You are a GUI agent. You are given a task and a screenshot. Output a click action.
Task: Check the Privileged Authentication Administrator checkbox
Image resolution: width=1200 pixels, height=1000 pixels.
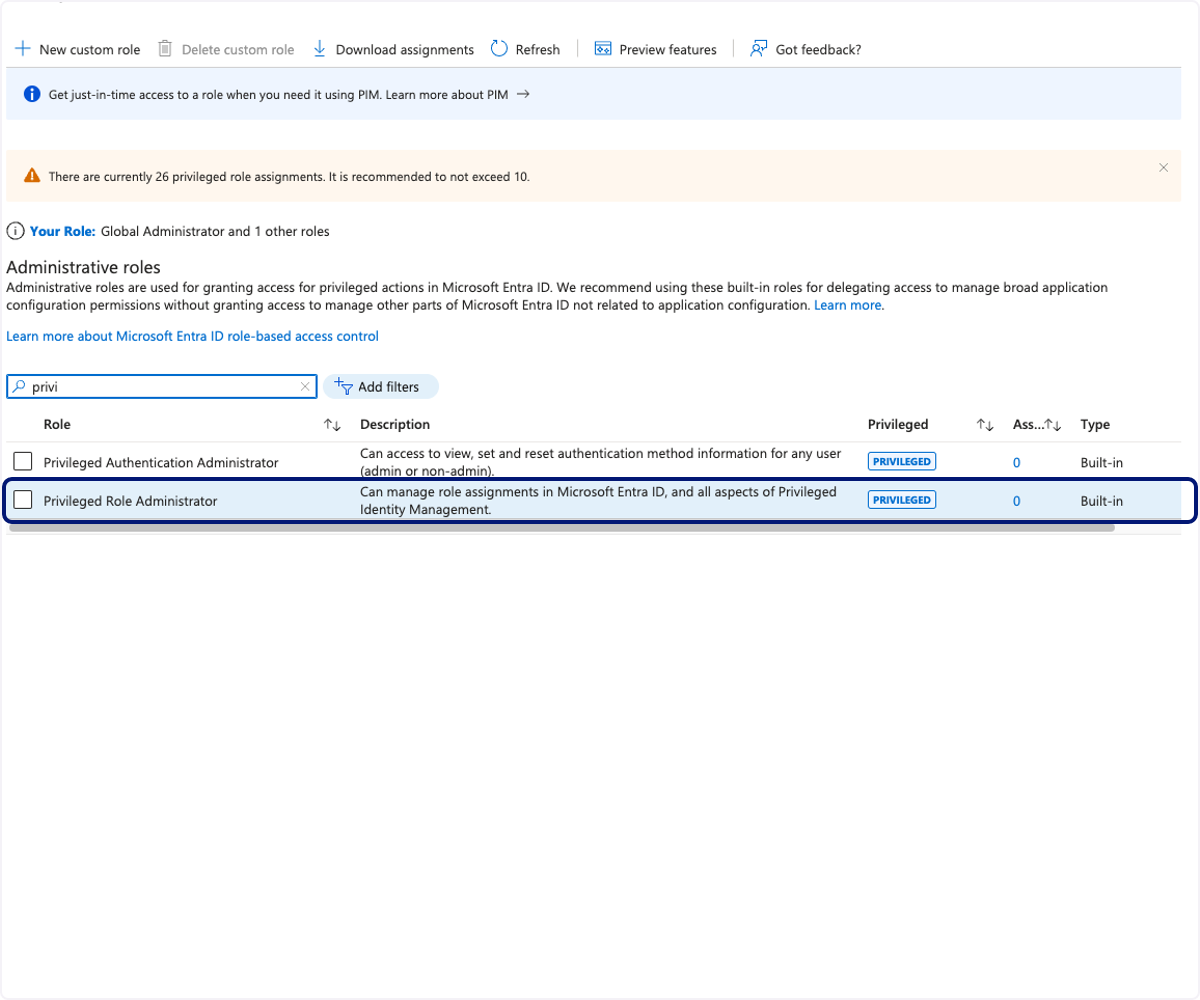point(23,462)
